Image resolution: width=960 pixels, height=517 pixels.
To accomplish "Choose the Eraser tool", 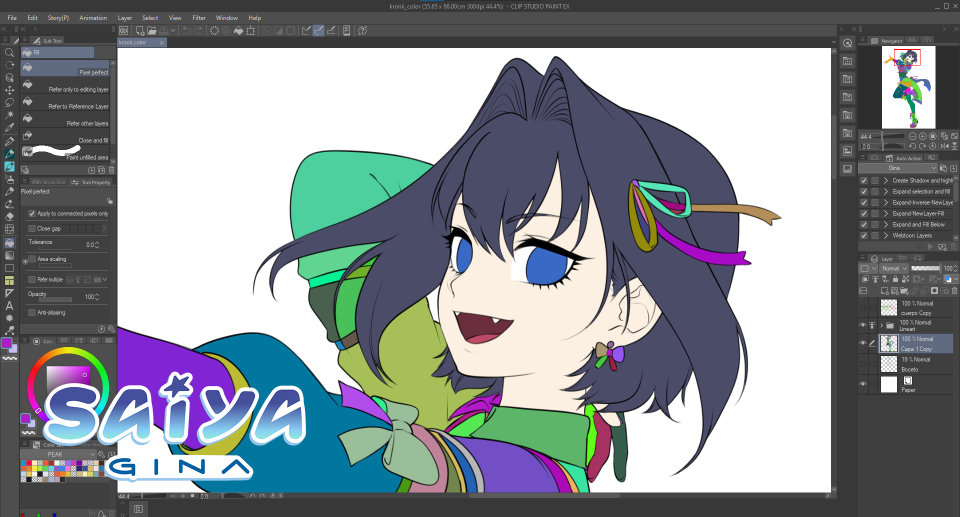I will click(9, 216).
